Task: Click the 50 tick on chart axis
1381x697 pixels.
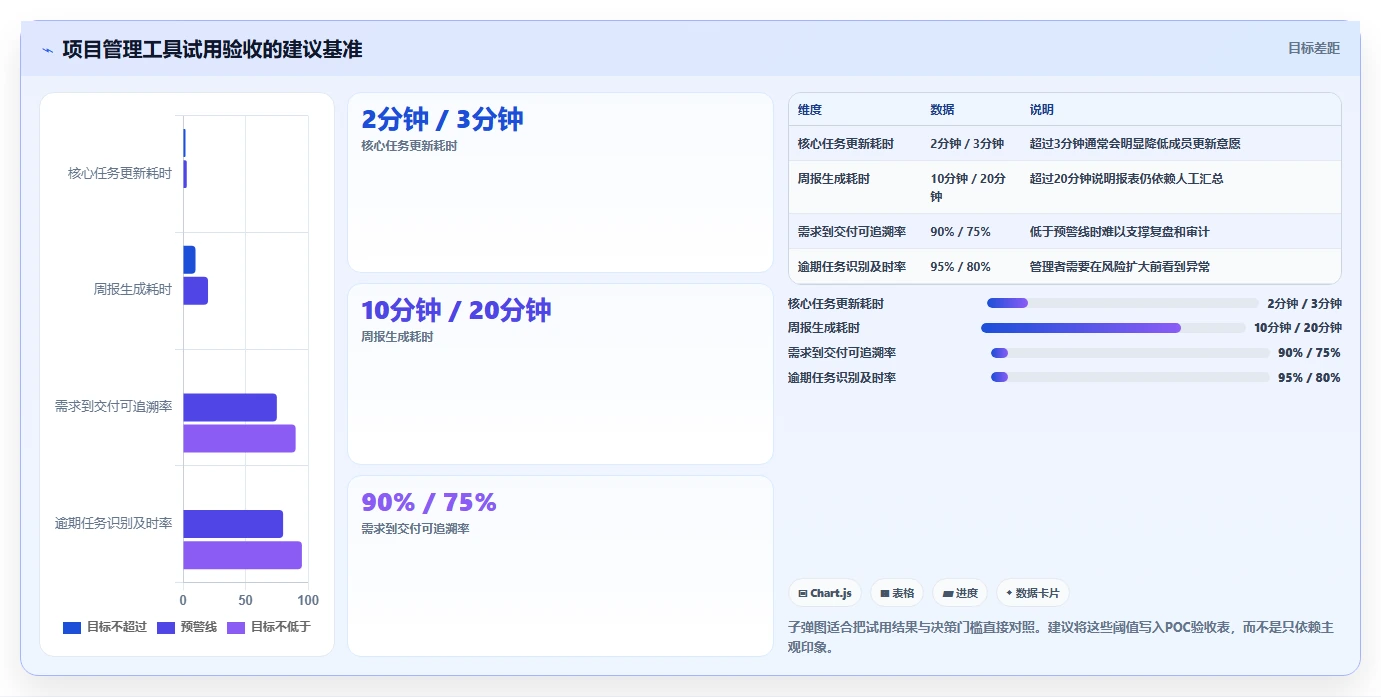Action: 245,601
